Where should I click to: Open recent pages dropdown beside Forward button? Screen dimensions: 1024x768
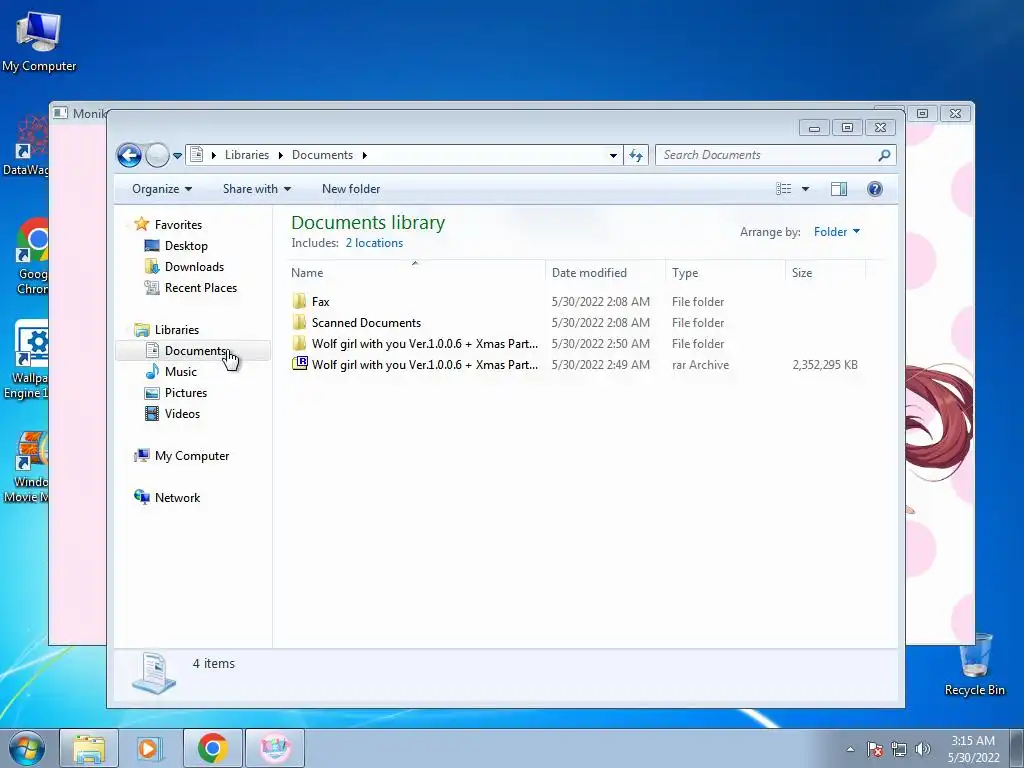click(x=177, y=155)
